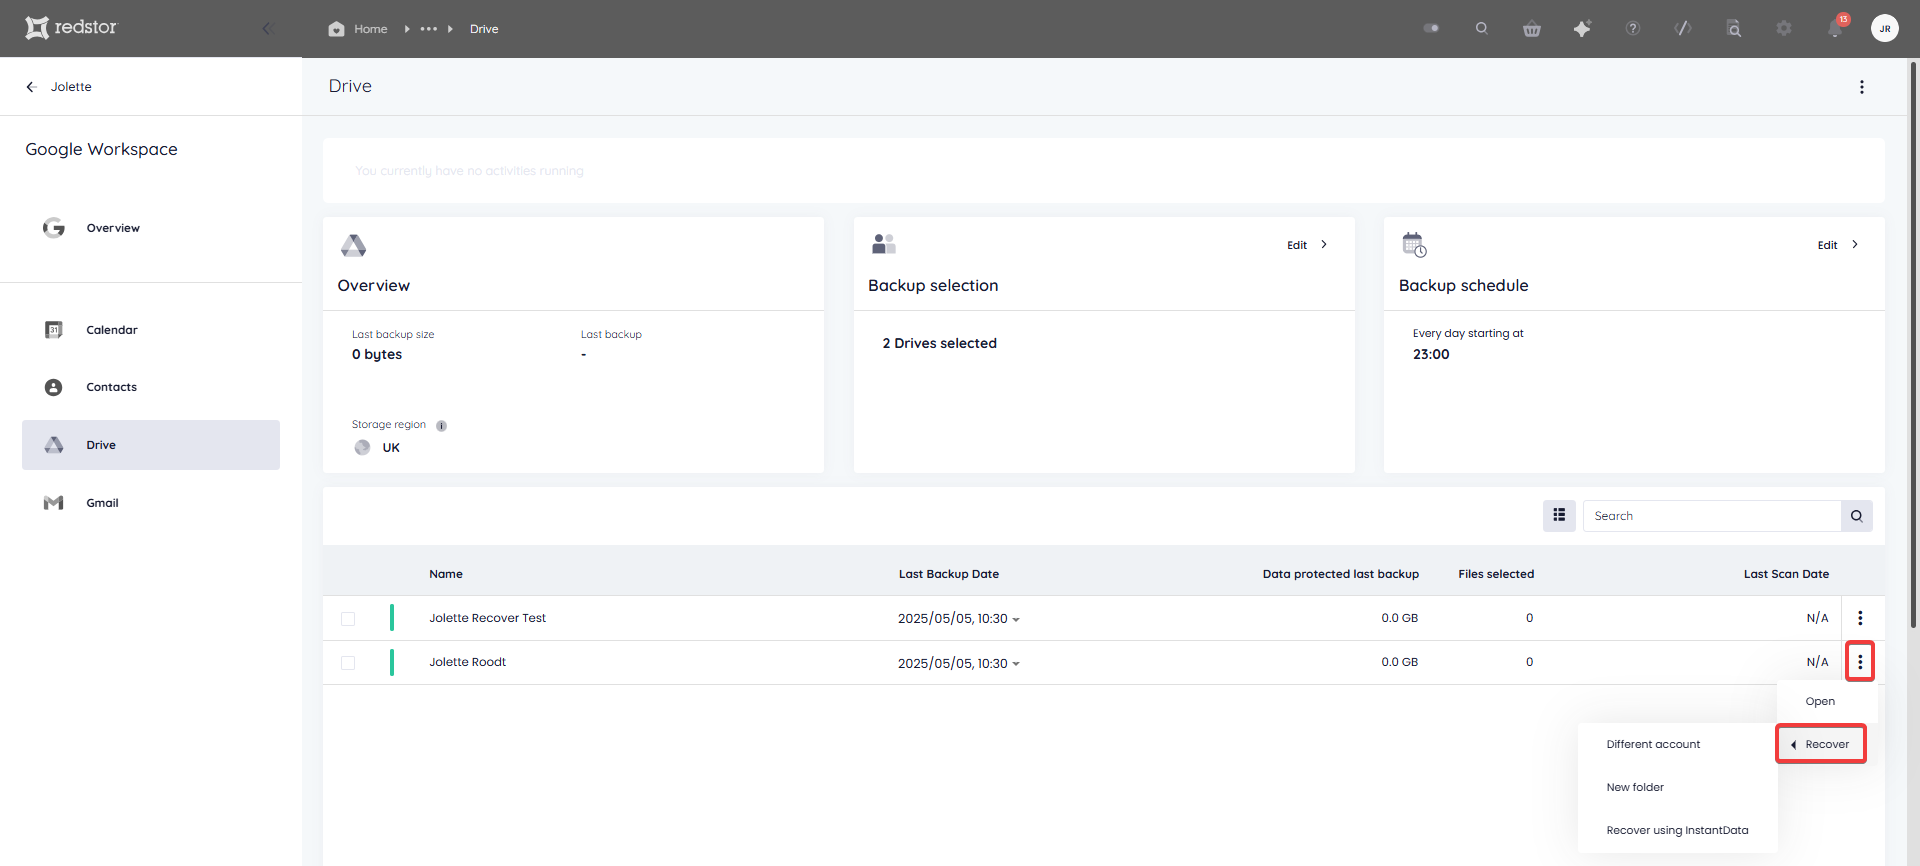Select Drive in the sidebar
Viewport: 1920px width, 866px height.
coord(151,445)
